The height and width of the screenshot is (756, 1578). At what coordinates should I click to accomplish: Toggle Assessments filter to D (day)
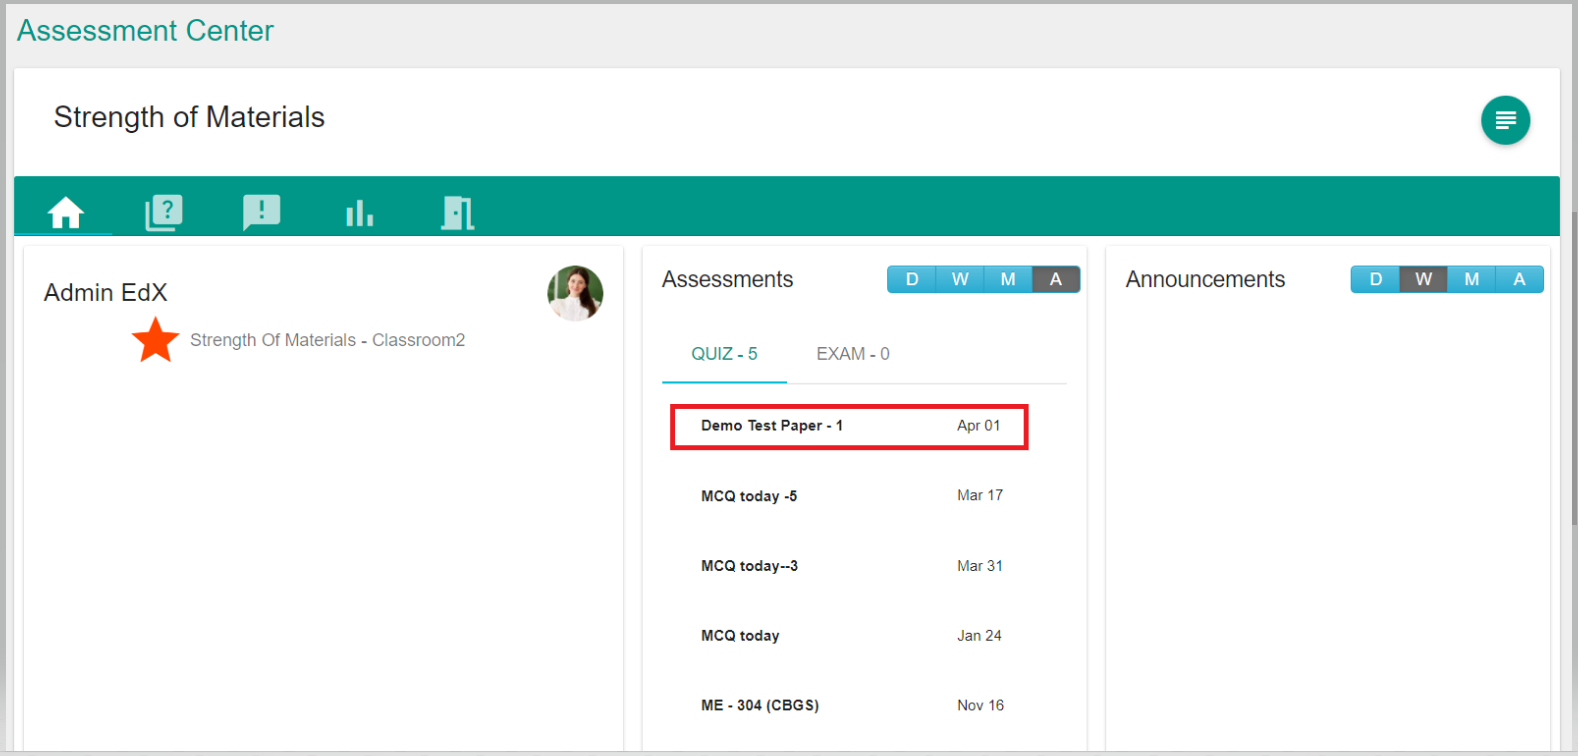click(911, 280)
